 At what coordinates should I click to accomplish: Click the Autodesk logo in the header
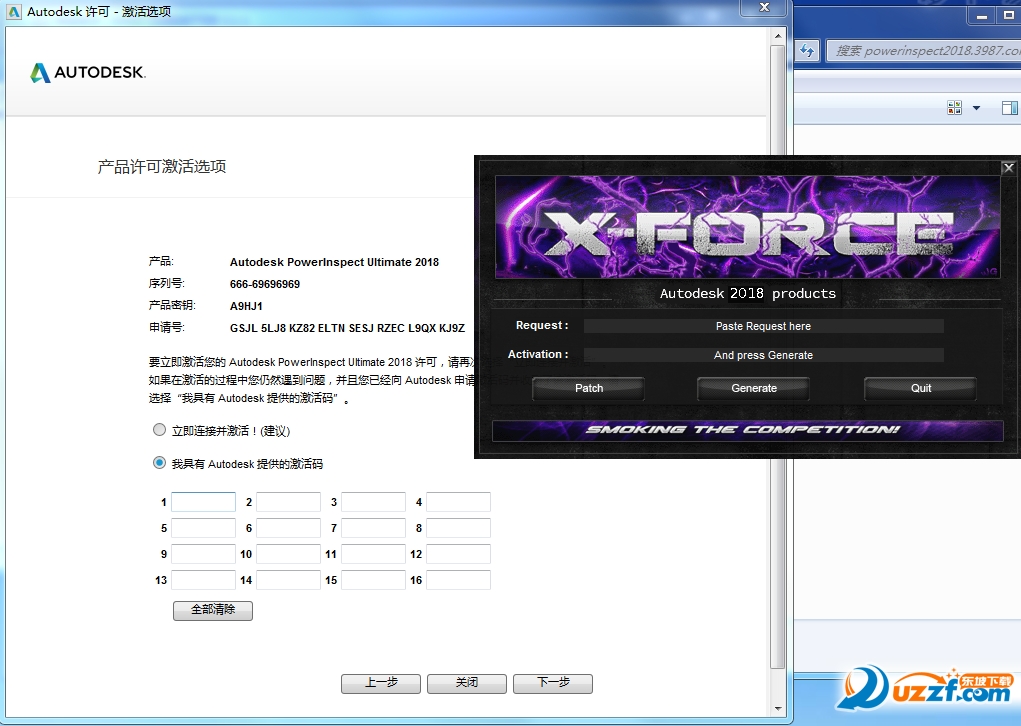click(x=88, y=72)
